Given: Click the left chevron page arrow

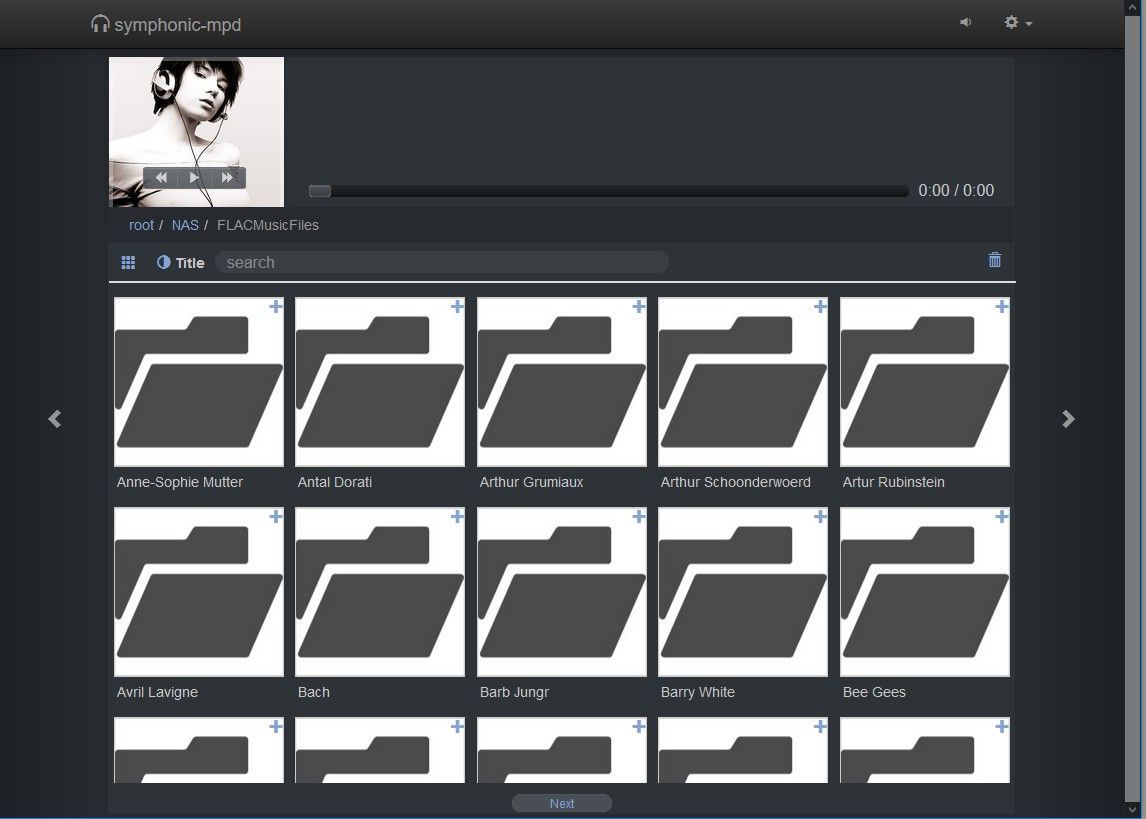Looking at the screenshot, I should 55,419.
